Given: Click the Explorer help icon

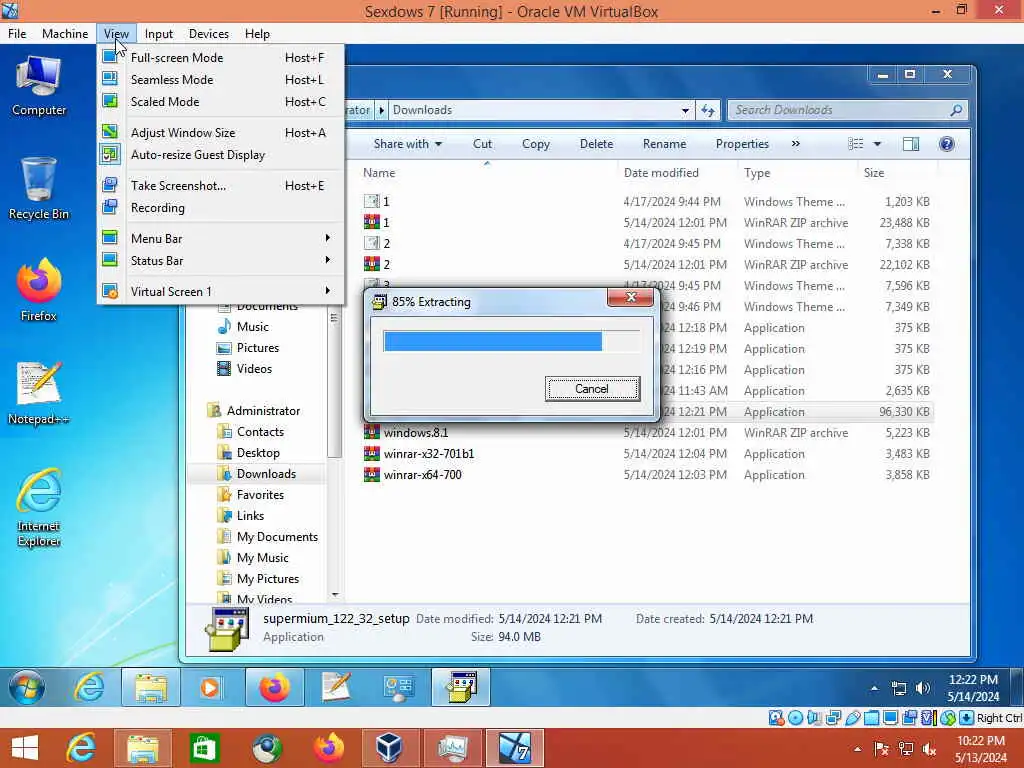Looking at the screenshot, I should [946, 144].
